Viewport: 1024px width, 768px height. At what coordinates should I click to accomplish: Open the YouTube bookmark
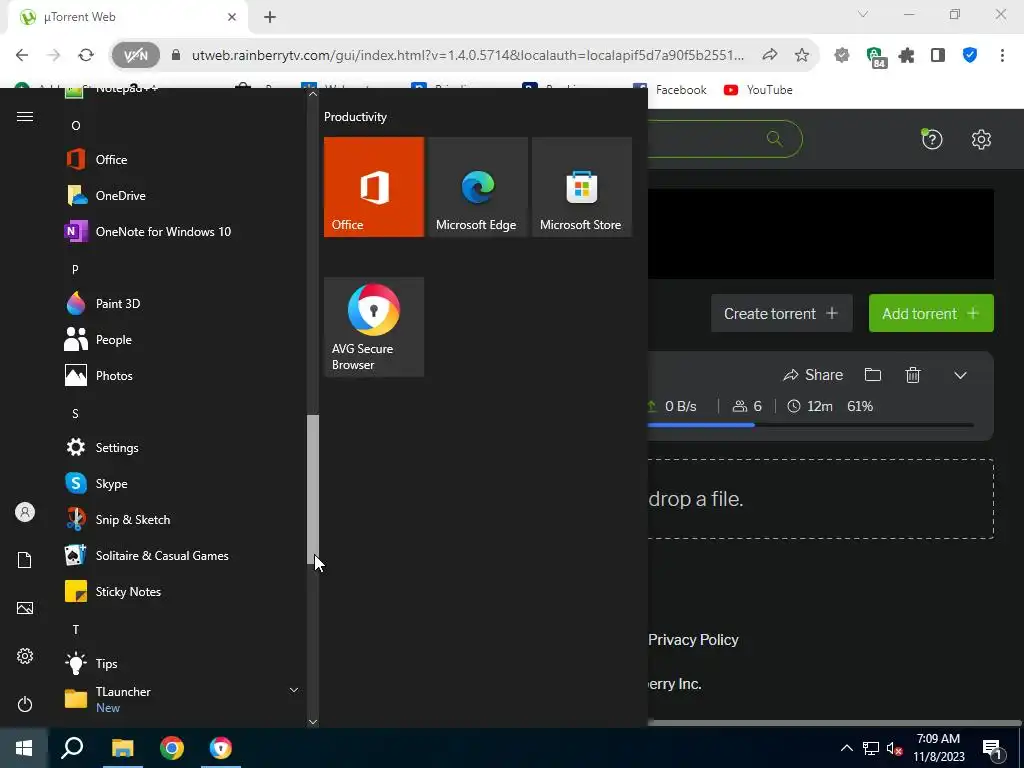(758, 89)
